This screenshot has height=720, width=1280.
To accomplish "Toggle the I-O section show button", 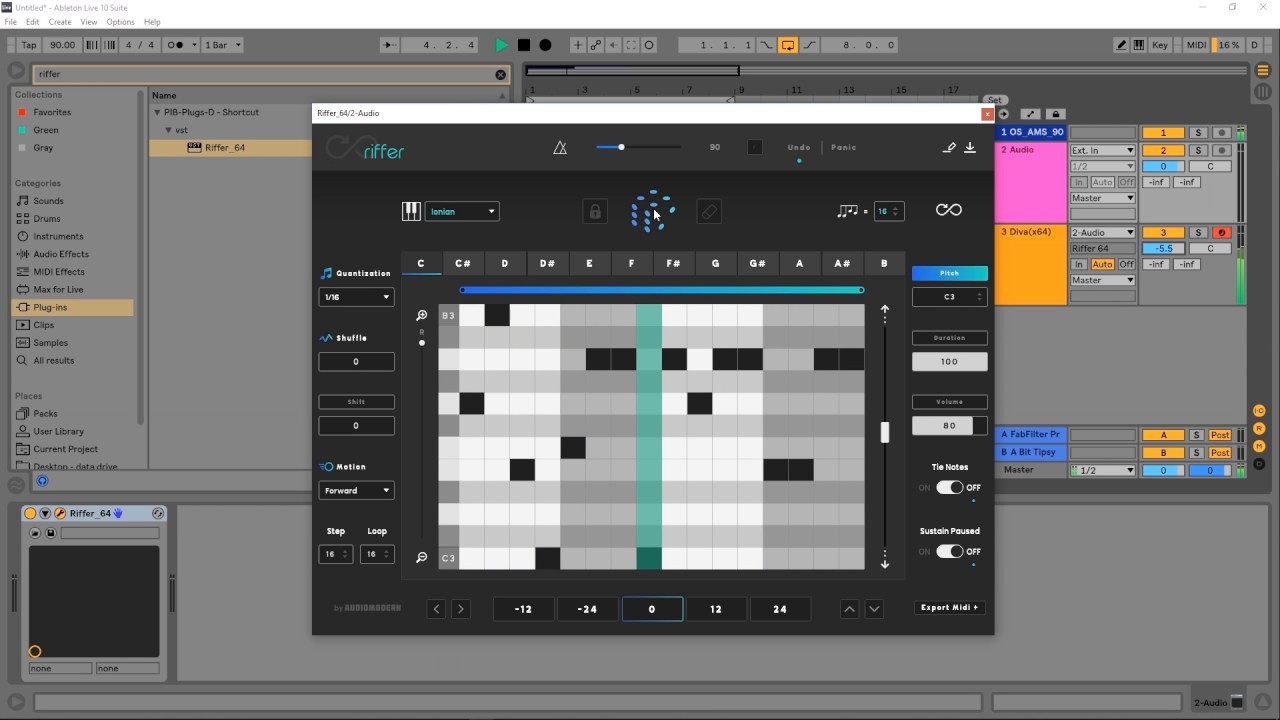I will (x=1260, y=411).
